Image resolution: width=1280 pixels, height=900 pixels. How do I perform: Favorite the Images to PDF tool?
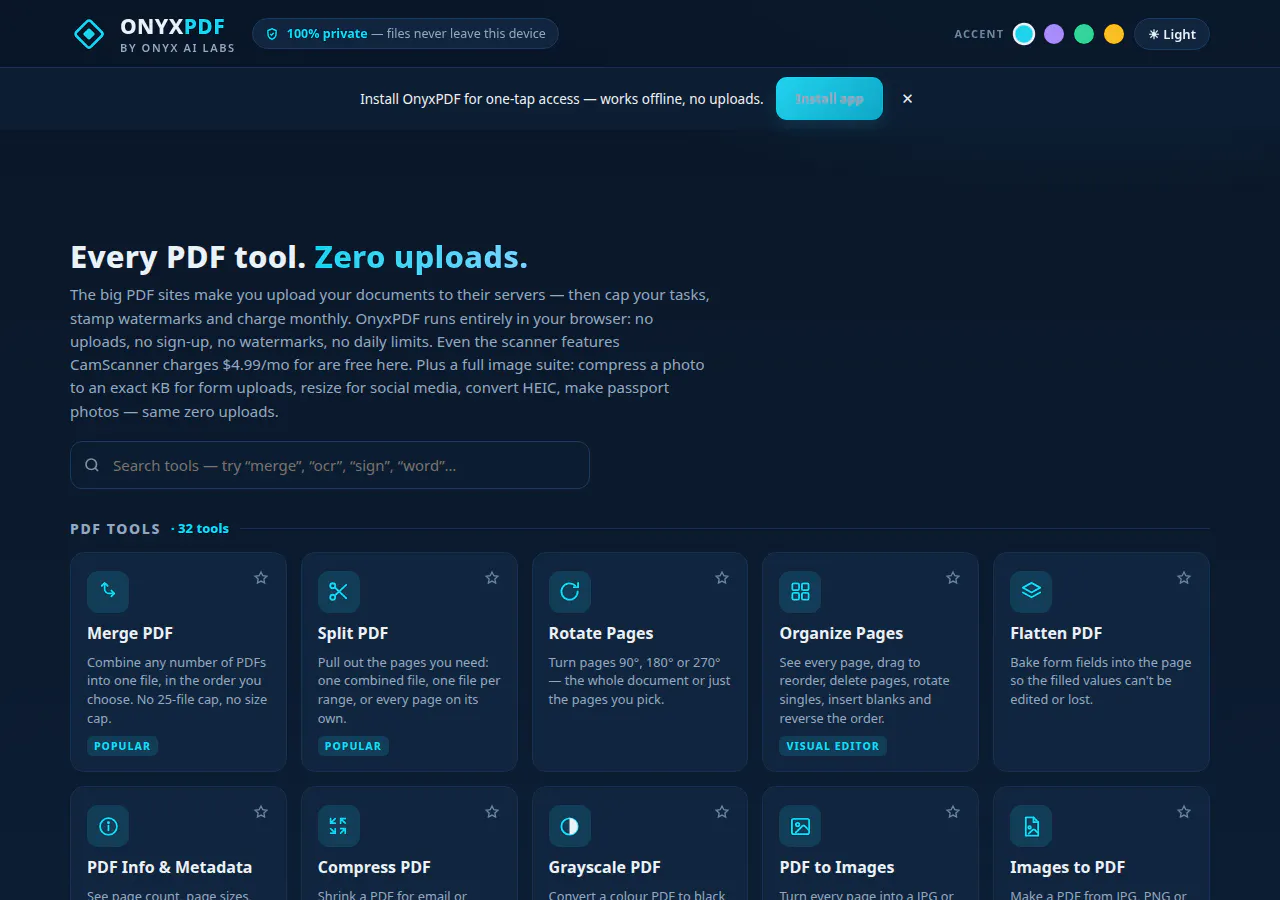point(1184,812)
